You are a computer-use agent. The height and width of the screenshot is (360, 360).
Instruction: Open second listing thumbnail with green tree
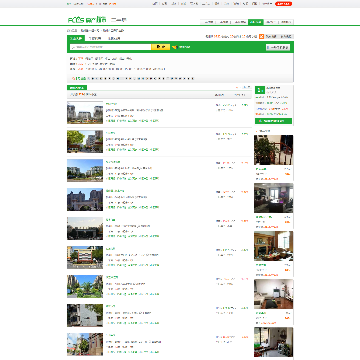point(85,141)
